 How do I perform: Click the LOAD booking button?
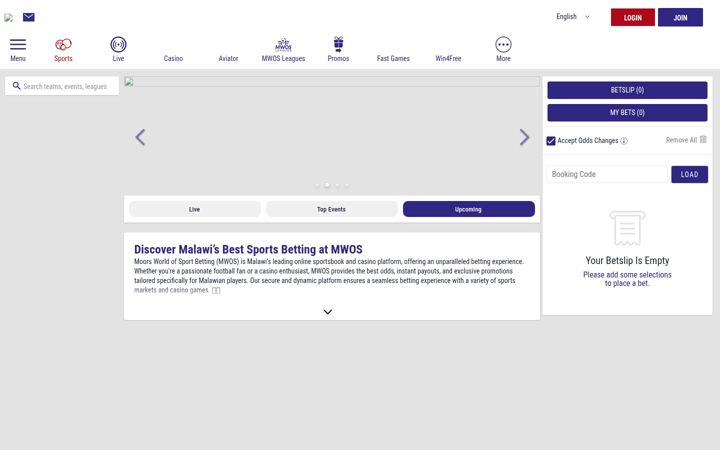(689, 174)
